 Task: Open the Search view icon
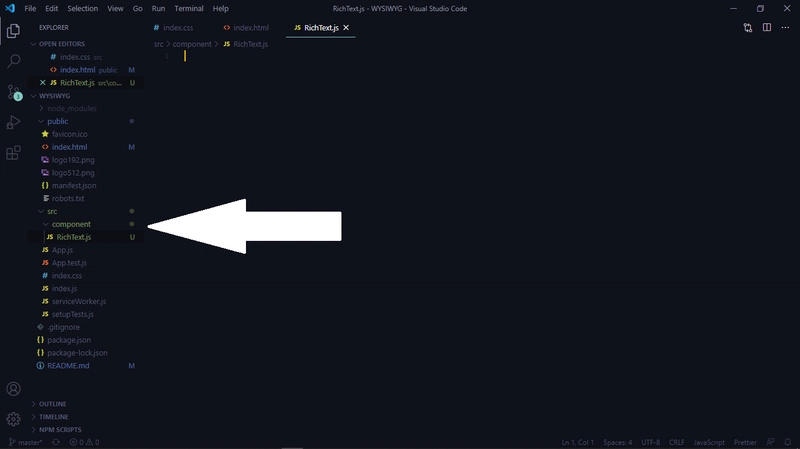13,61
